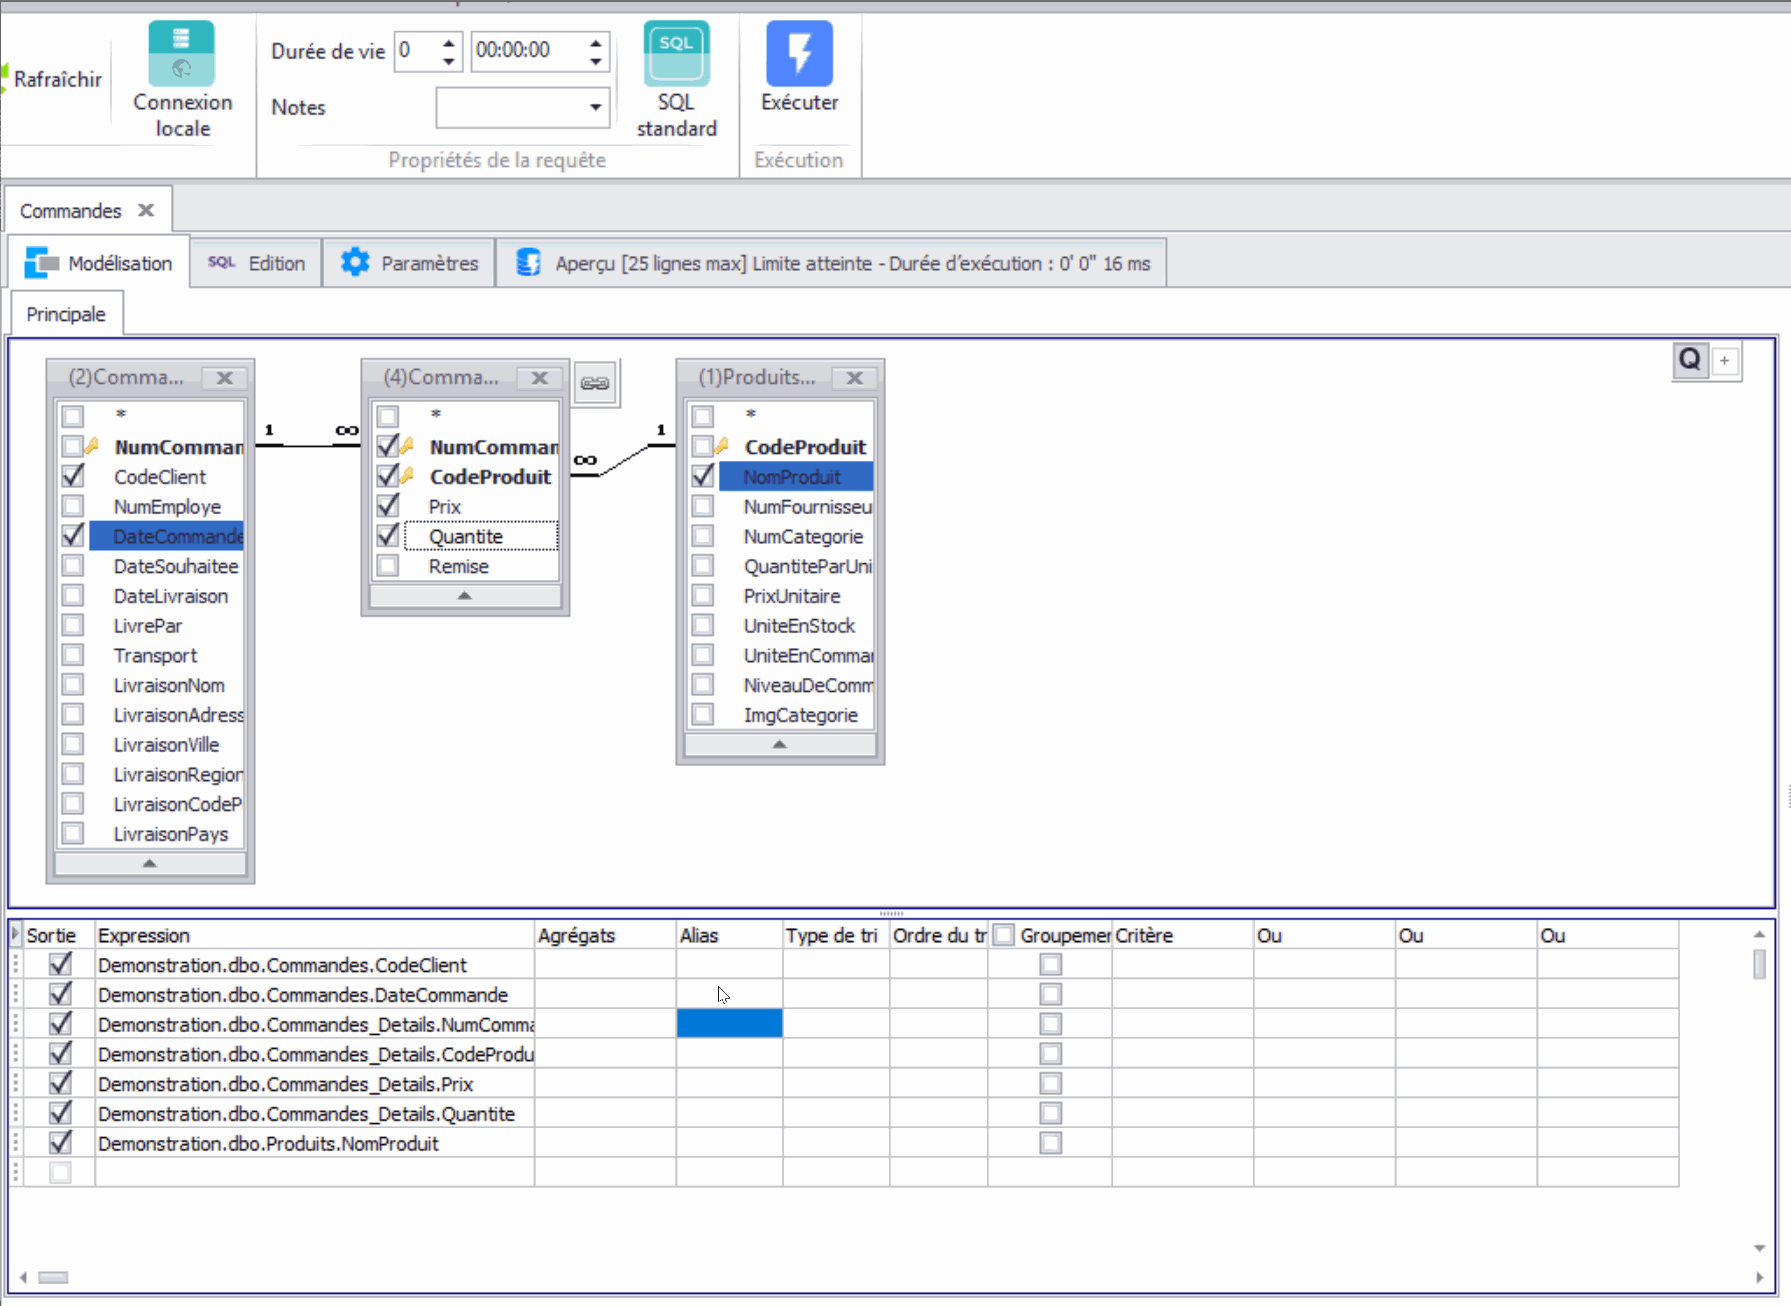Check UniteEnStock field checkbox
The image size is (1791, 1306).
(x=703, y=625)
